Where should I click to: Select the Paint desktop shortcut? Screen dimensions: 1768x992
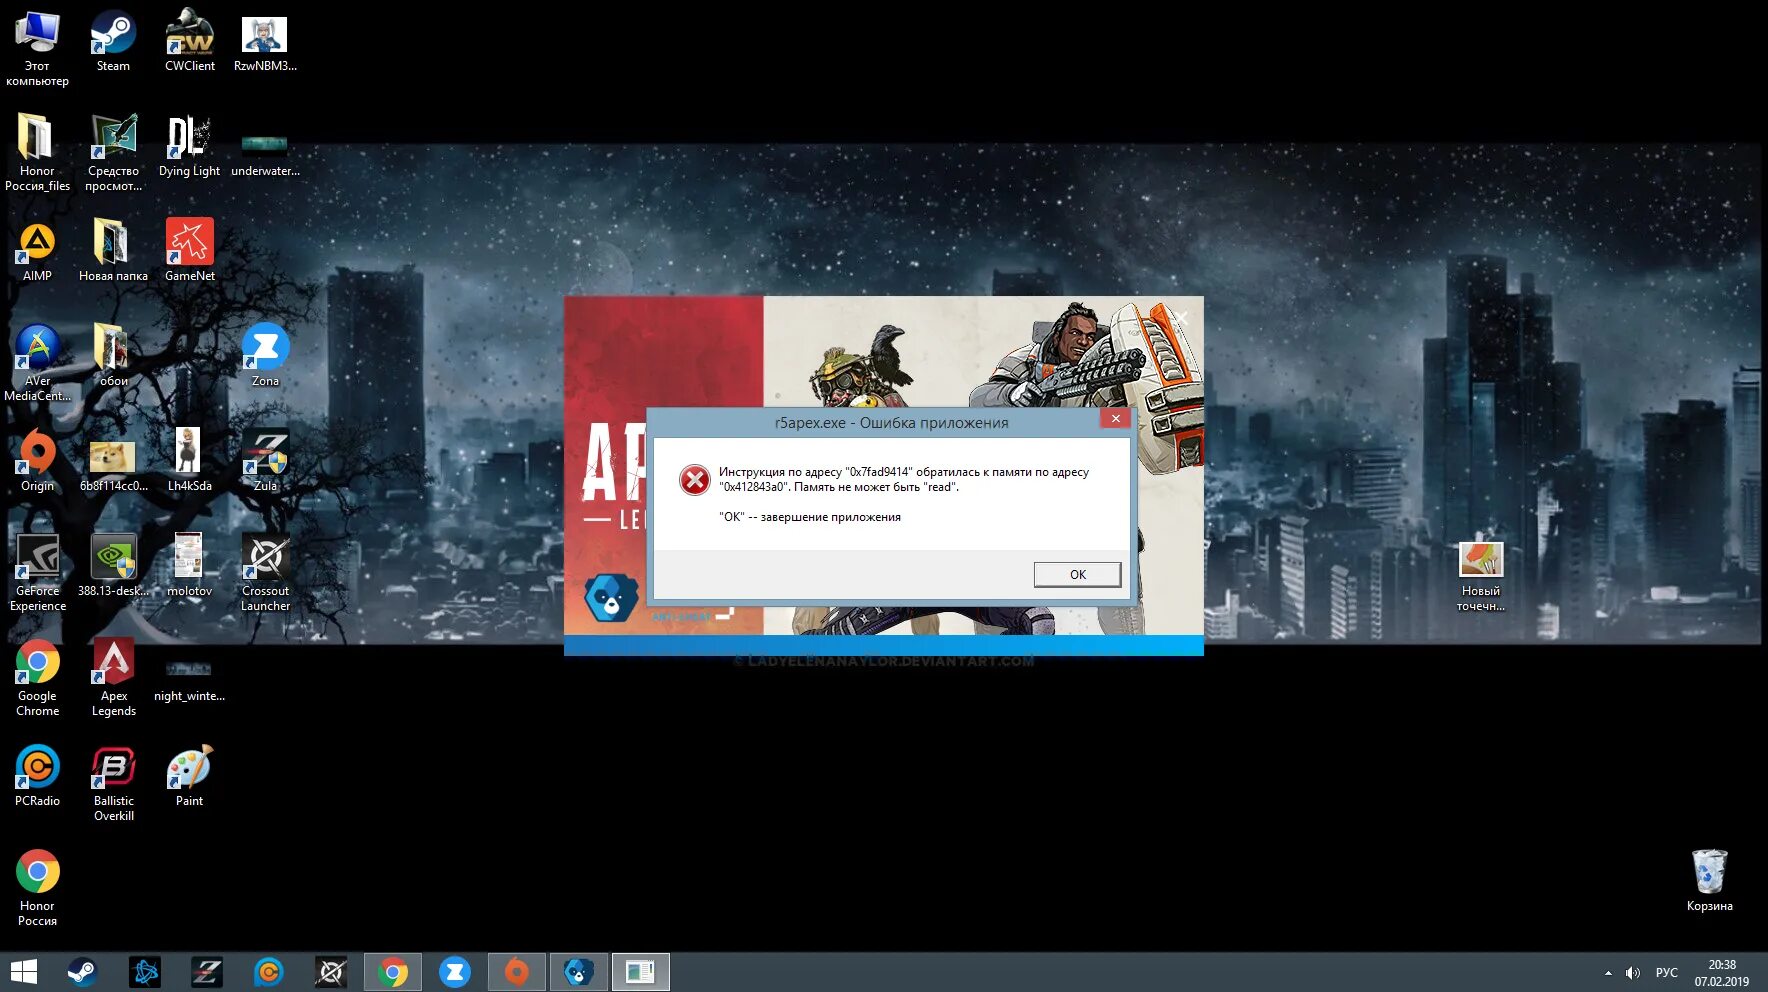coord(189,776)
